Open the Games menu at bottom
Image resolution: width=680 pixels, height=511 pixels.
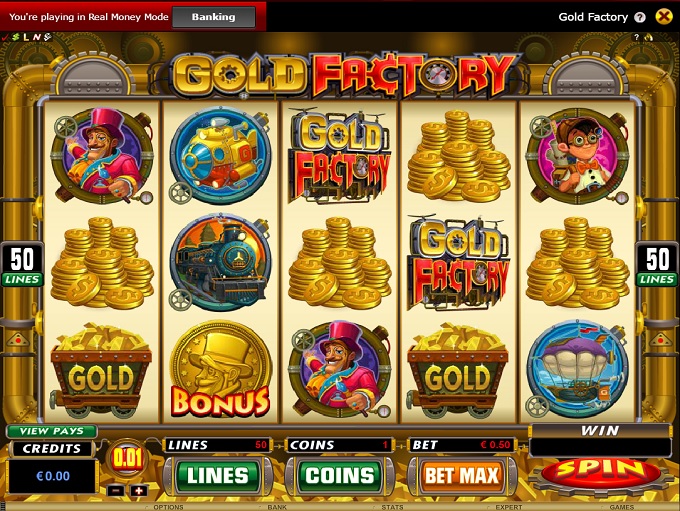point(621,507)
